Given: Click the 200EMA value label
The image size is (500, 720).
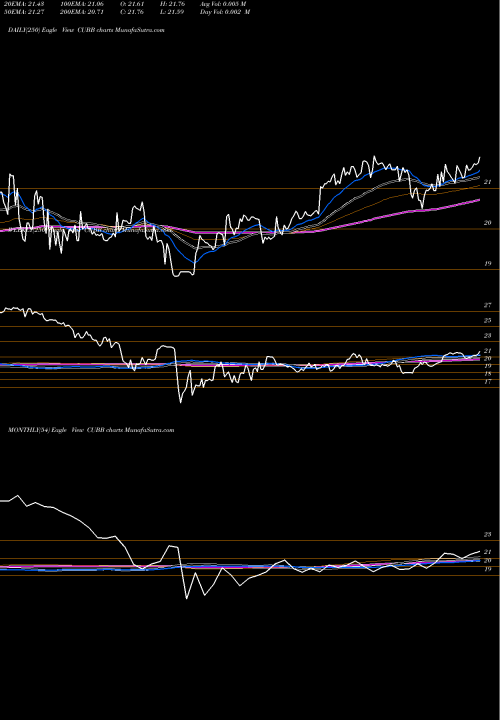Looking at the screenshot, I should (82, 12).
